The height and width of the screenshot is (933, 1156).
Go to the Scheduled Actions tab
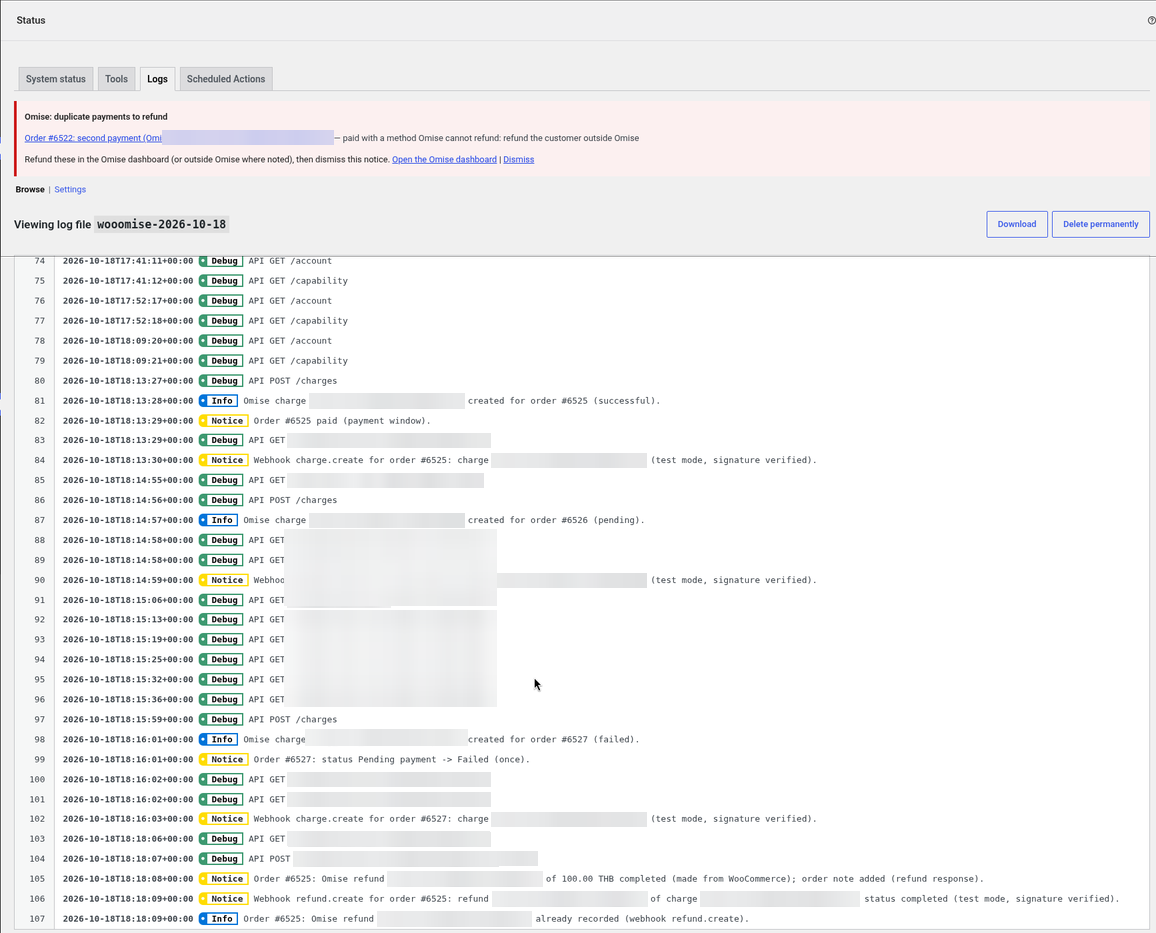226,79
